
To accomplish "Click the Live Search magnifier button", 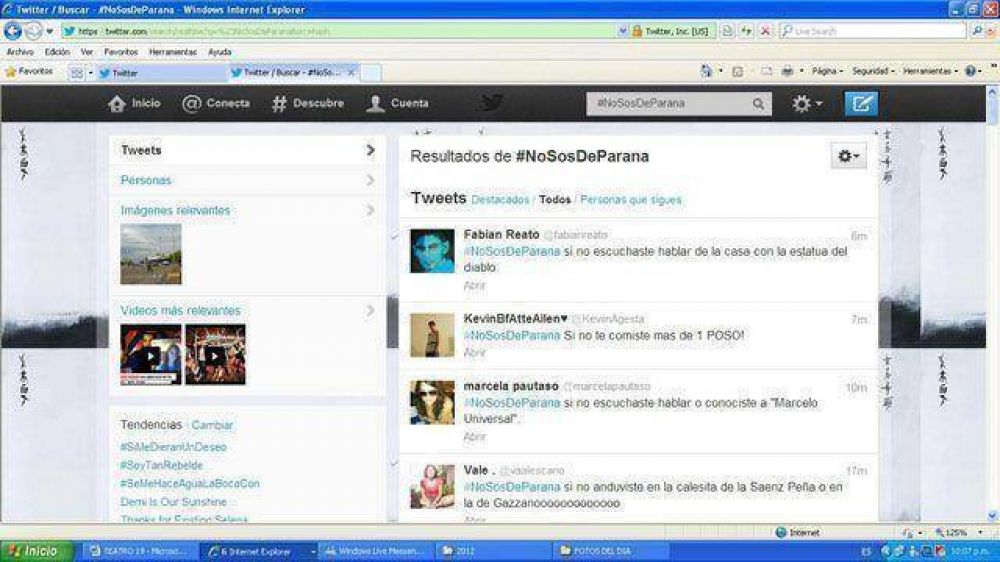I will coord(976,31).
